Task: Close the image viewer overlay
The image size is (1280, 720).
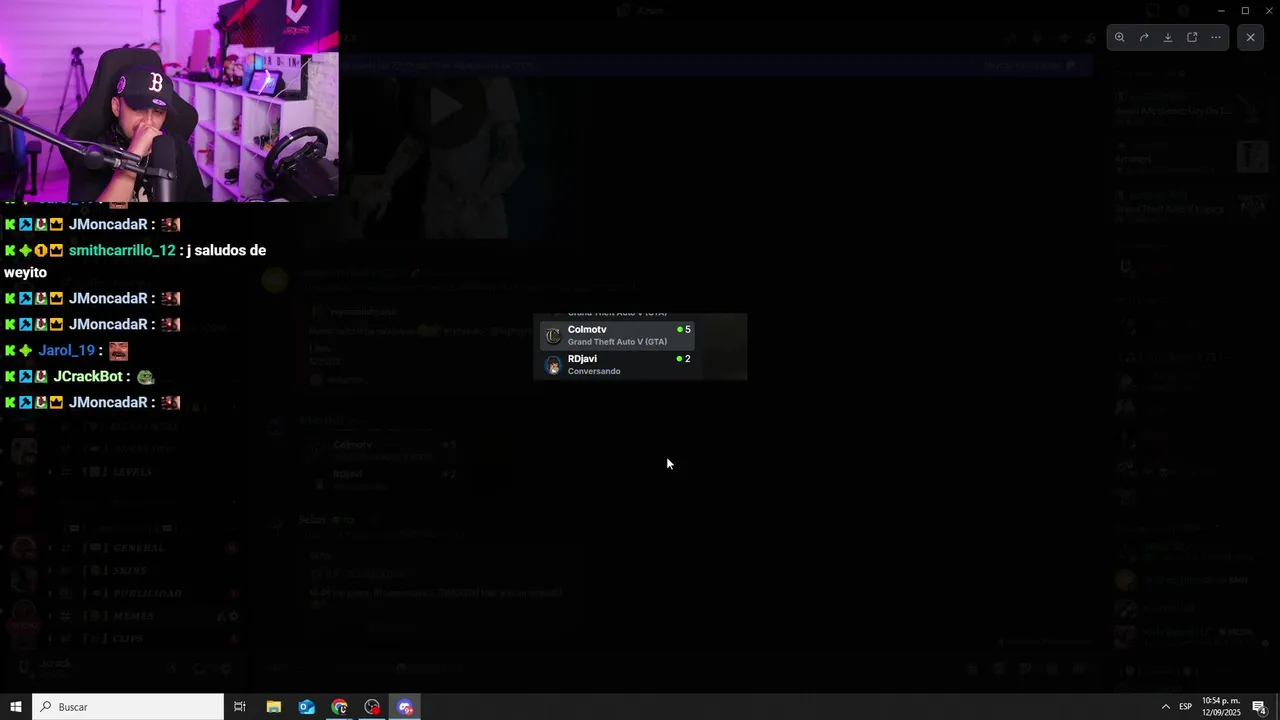Action: pyautogui.click(x=1250, y=37)
